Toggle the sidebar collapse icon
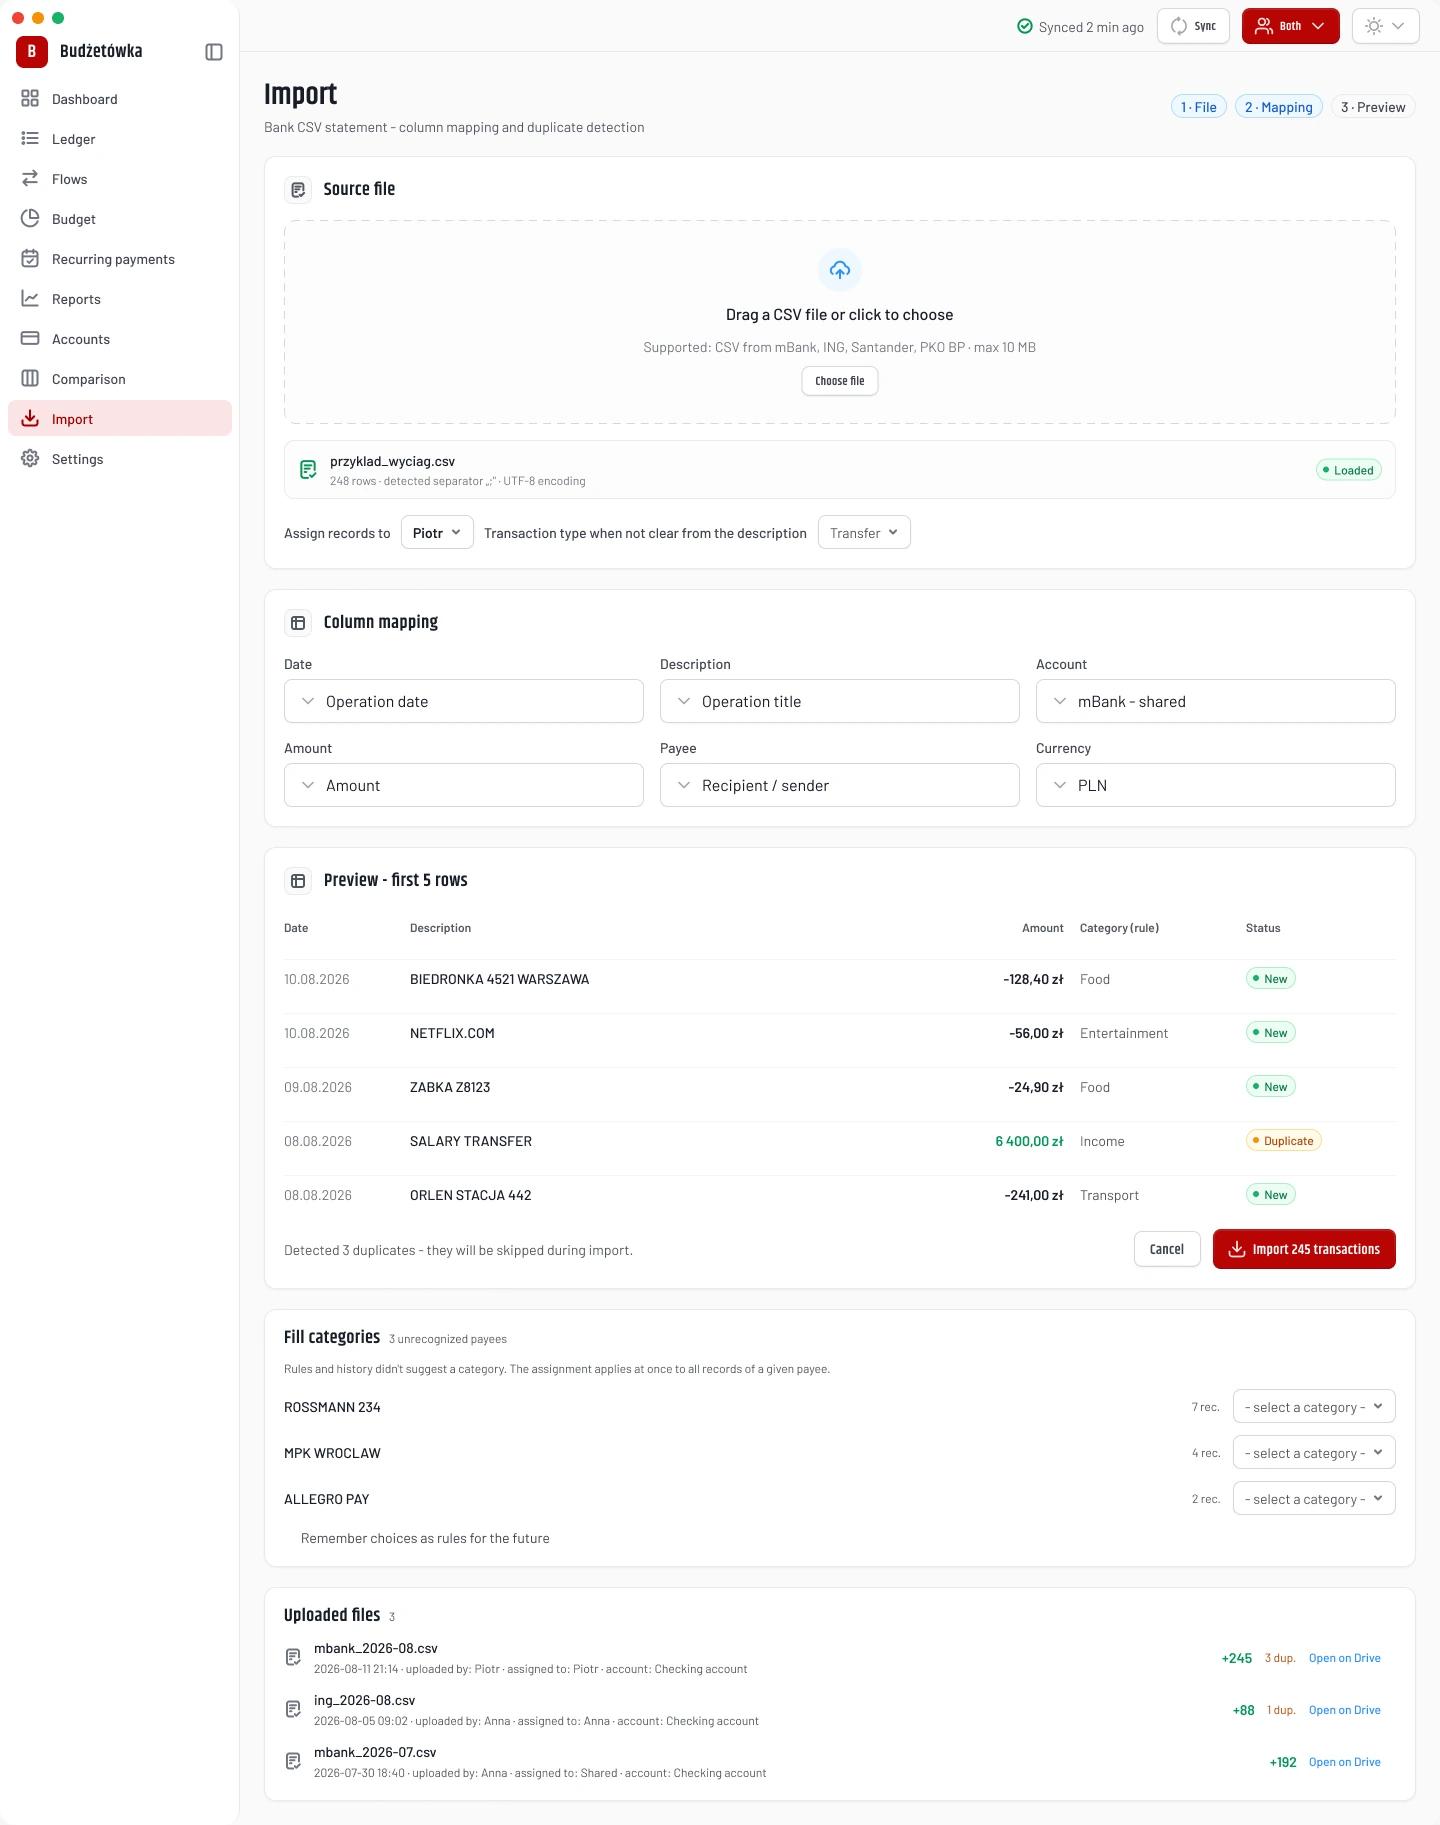1440x1825 pixels. [214, 52]
